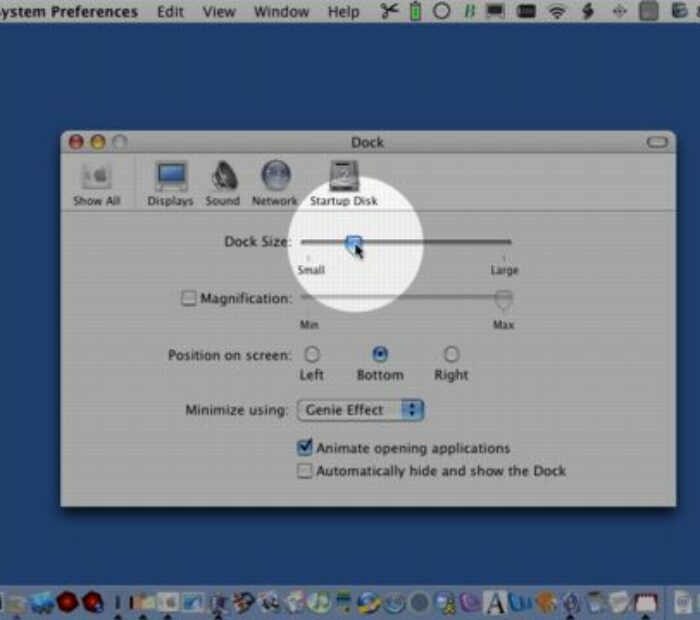700x620 pixels.
Task: Uncheck Animate opening applications
Action: click(x=304, y=447)
